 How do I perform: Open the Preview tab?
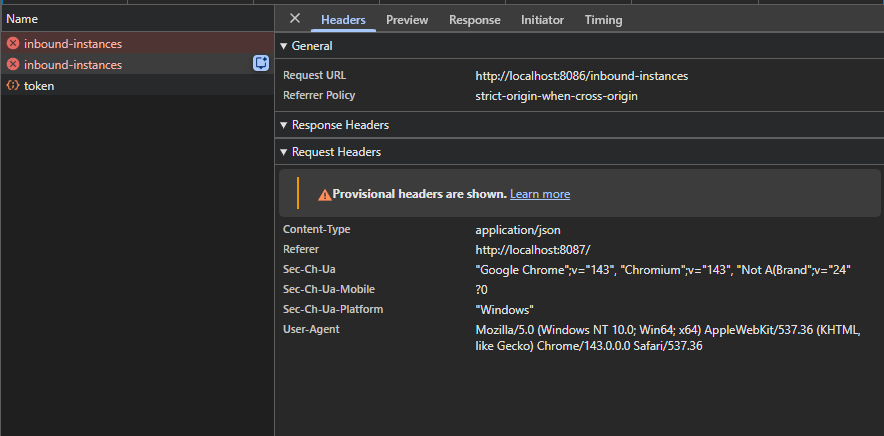coord(407,20)
